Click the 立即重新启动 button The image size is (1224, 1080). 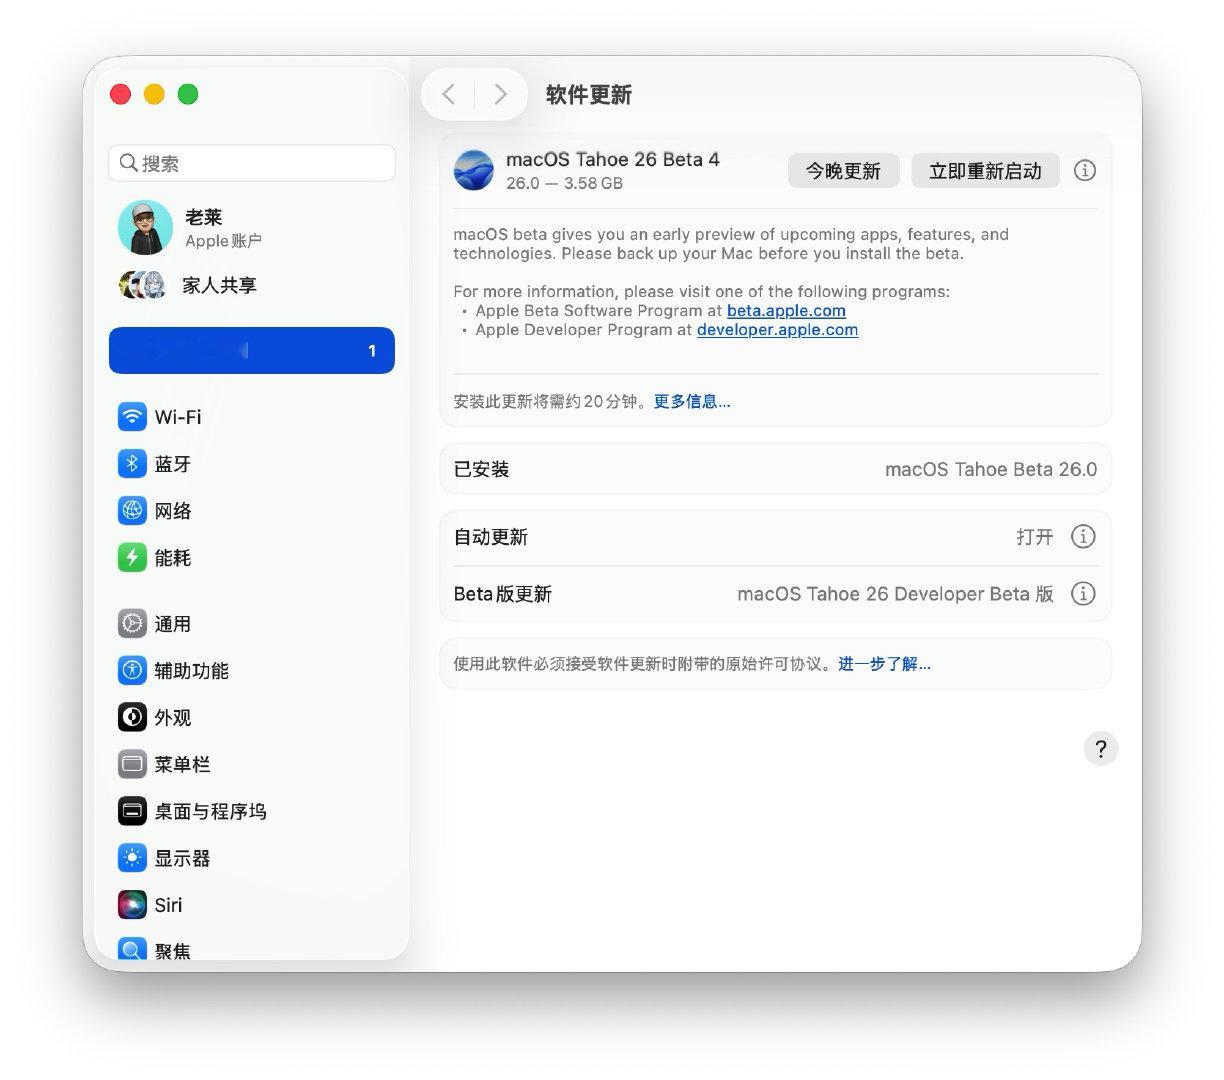pos(985,171)
